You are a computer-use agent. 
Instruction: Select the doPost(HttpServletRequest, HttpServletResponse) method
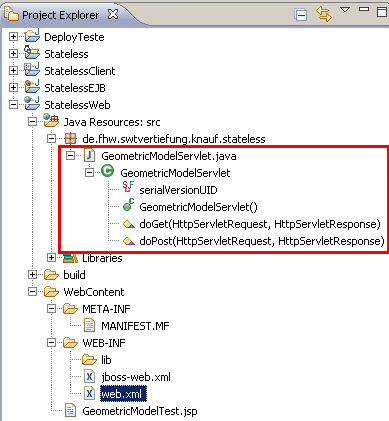[262, 241]
